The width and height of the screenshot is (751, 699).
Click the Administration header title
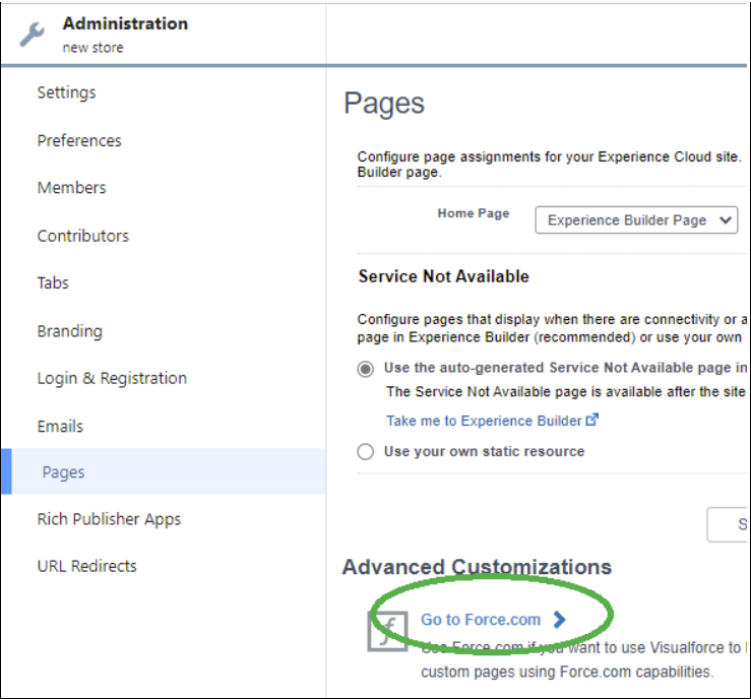[125, 23]
